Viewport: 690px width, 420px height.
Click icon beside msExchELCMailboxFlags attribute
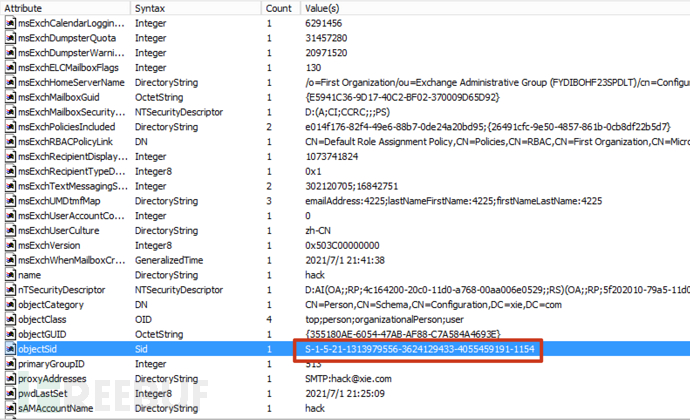click(11, 67)
